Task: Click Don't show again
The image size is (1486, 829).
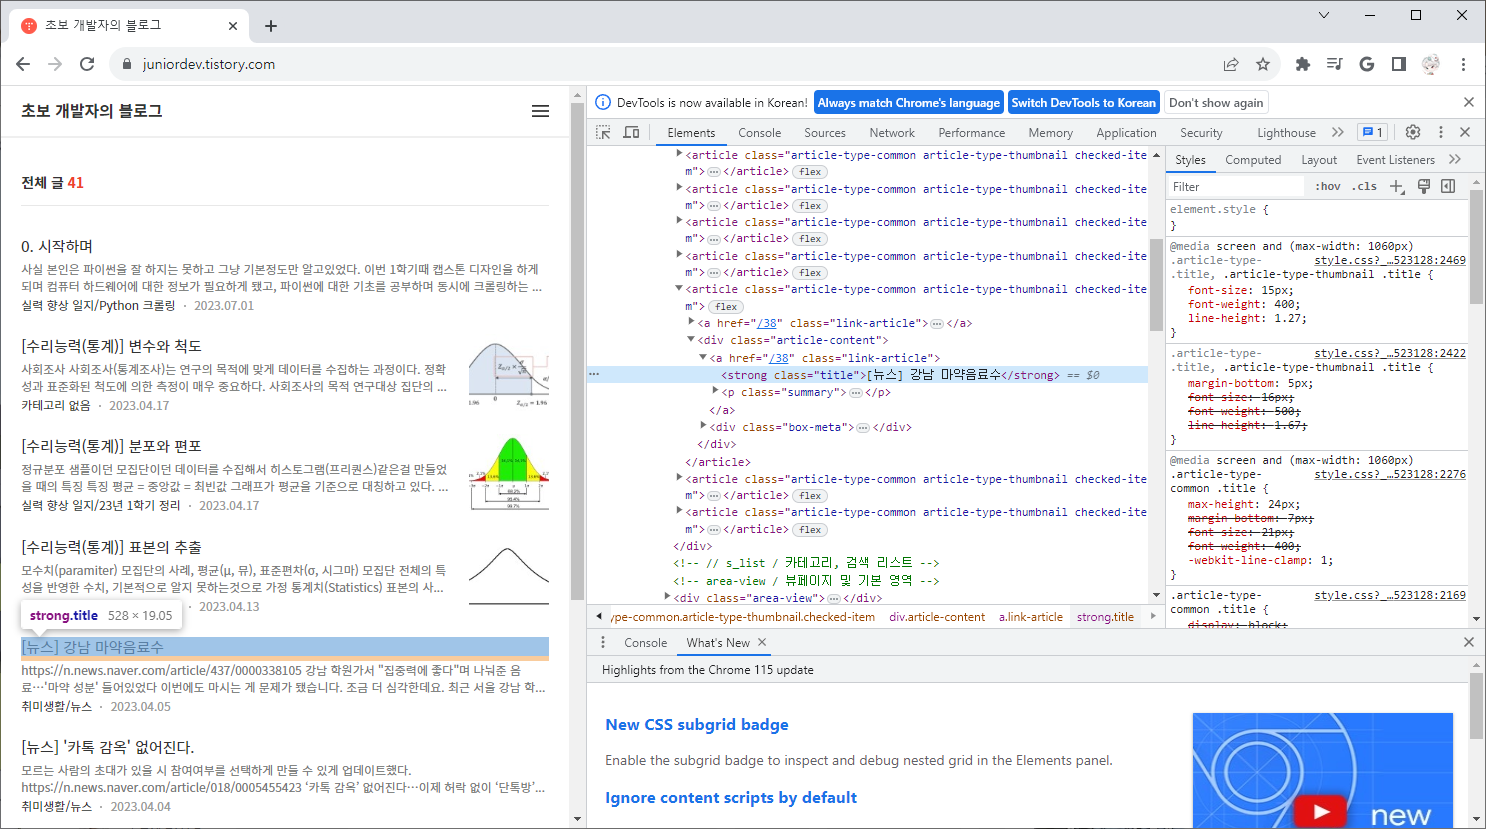Action: 1216,102
